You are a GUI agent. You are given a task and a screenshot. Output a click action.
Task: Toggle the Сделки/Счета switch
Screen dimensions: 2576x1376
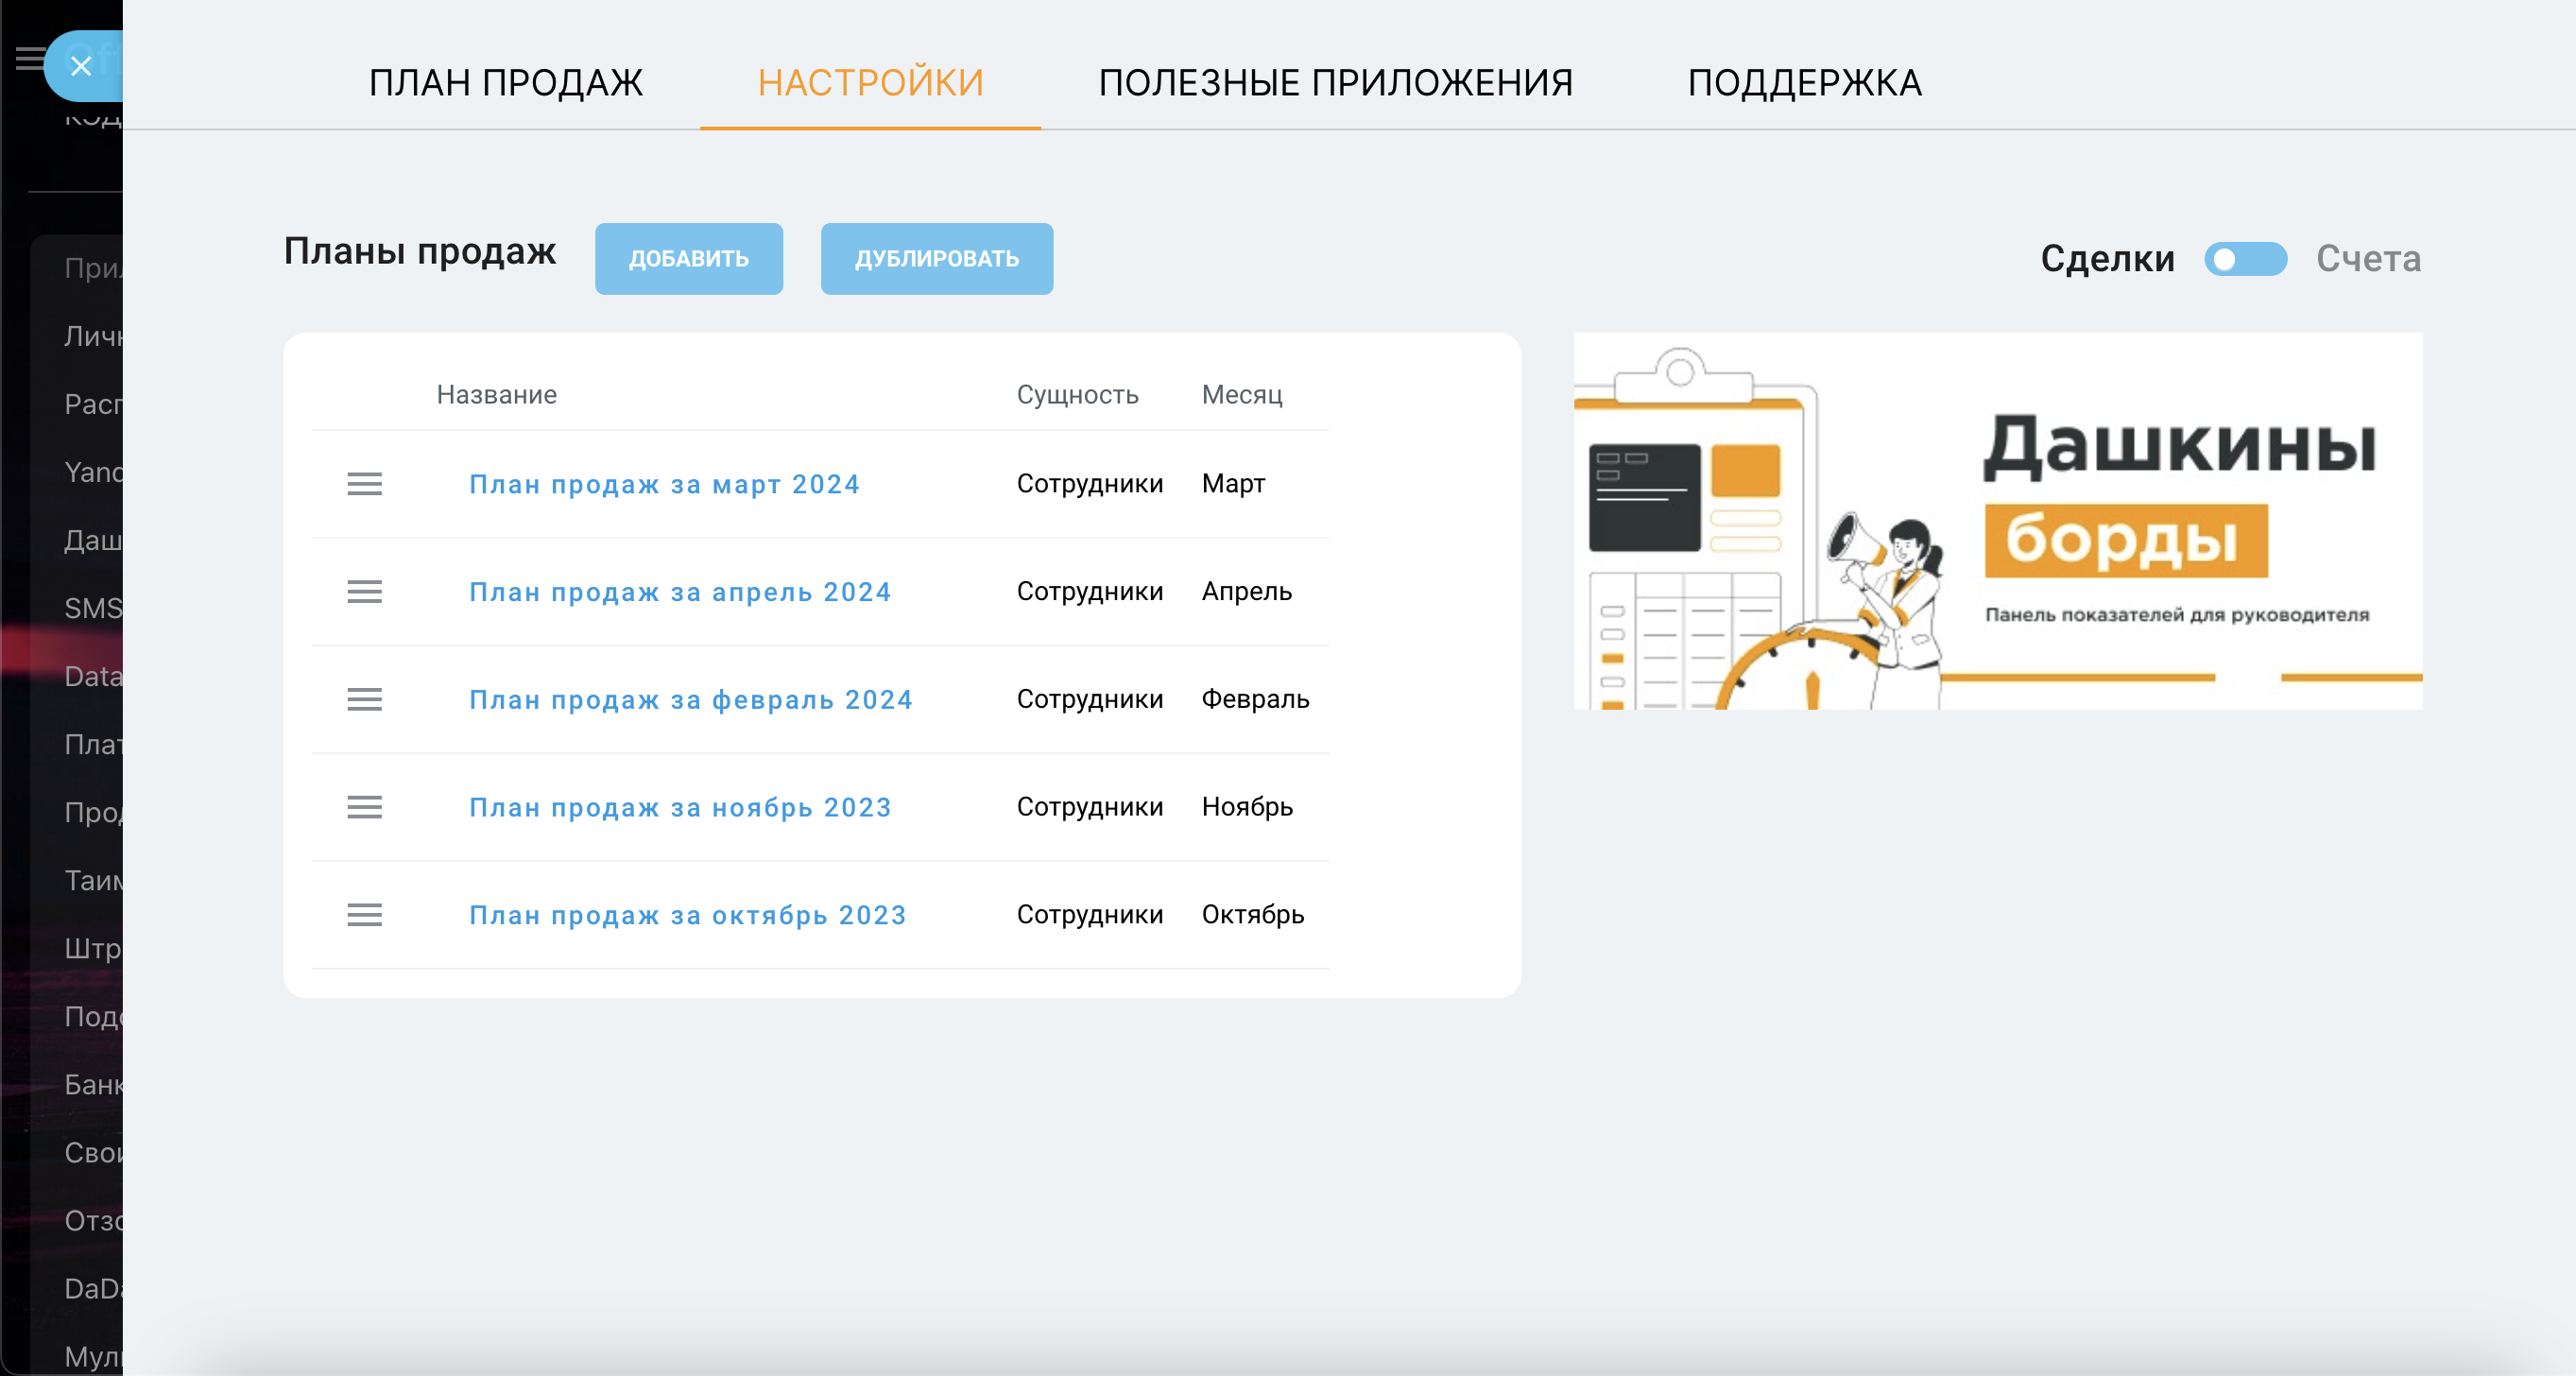pyautogui.click(x=2245, y=259)
